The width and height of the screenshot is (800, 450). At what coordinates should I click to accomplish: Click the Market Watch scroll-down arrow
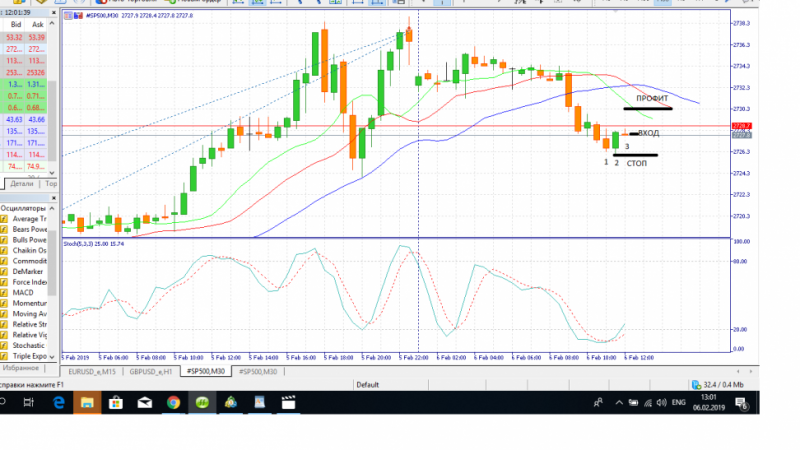(52, 172)
